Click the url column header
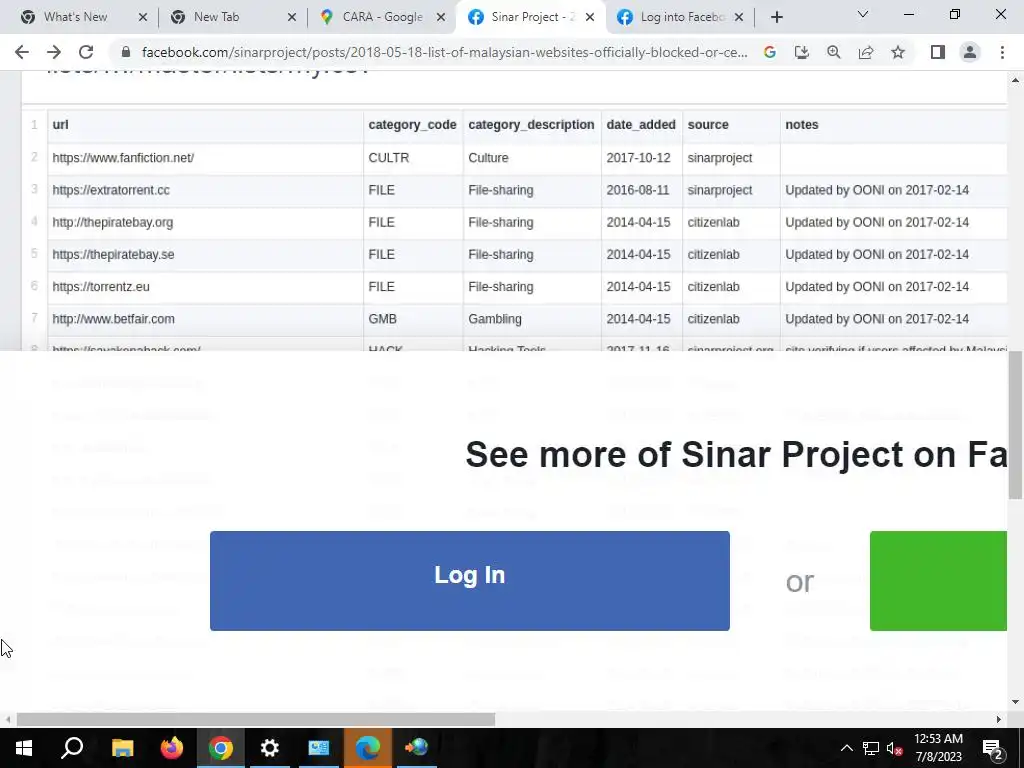 (205, 125)
